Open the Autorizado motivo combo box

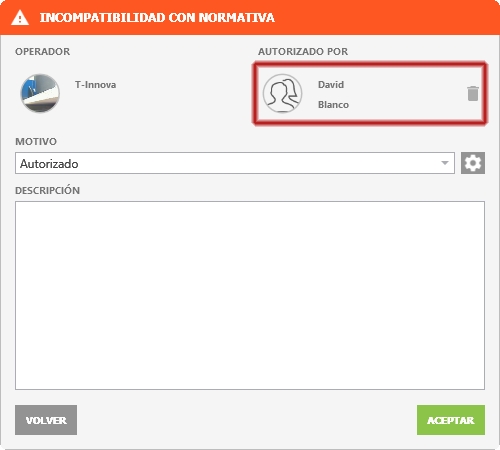[x=235, y=163]
